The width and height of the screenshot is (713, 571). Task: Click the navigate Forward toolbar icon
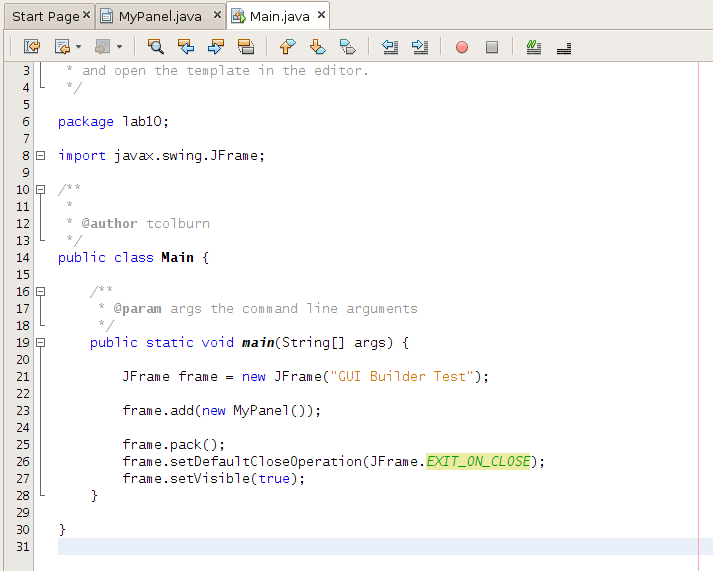coord(102,46)
